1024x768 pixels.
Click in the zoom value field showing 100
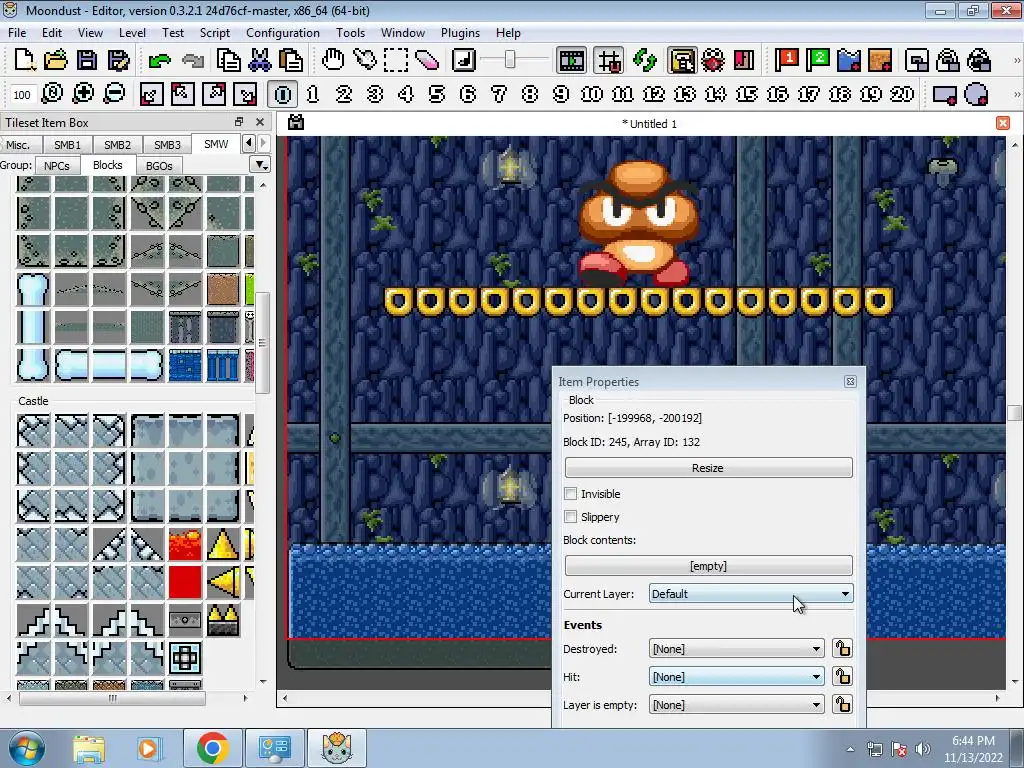[x=22, y=95]
